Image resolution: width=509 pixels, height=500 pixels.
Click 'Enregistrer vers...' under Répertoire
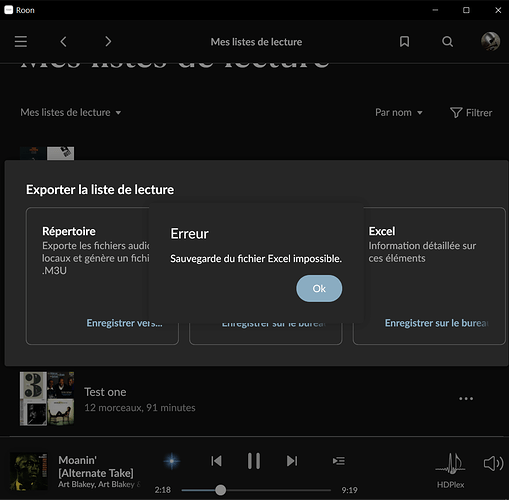(125, 323)
